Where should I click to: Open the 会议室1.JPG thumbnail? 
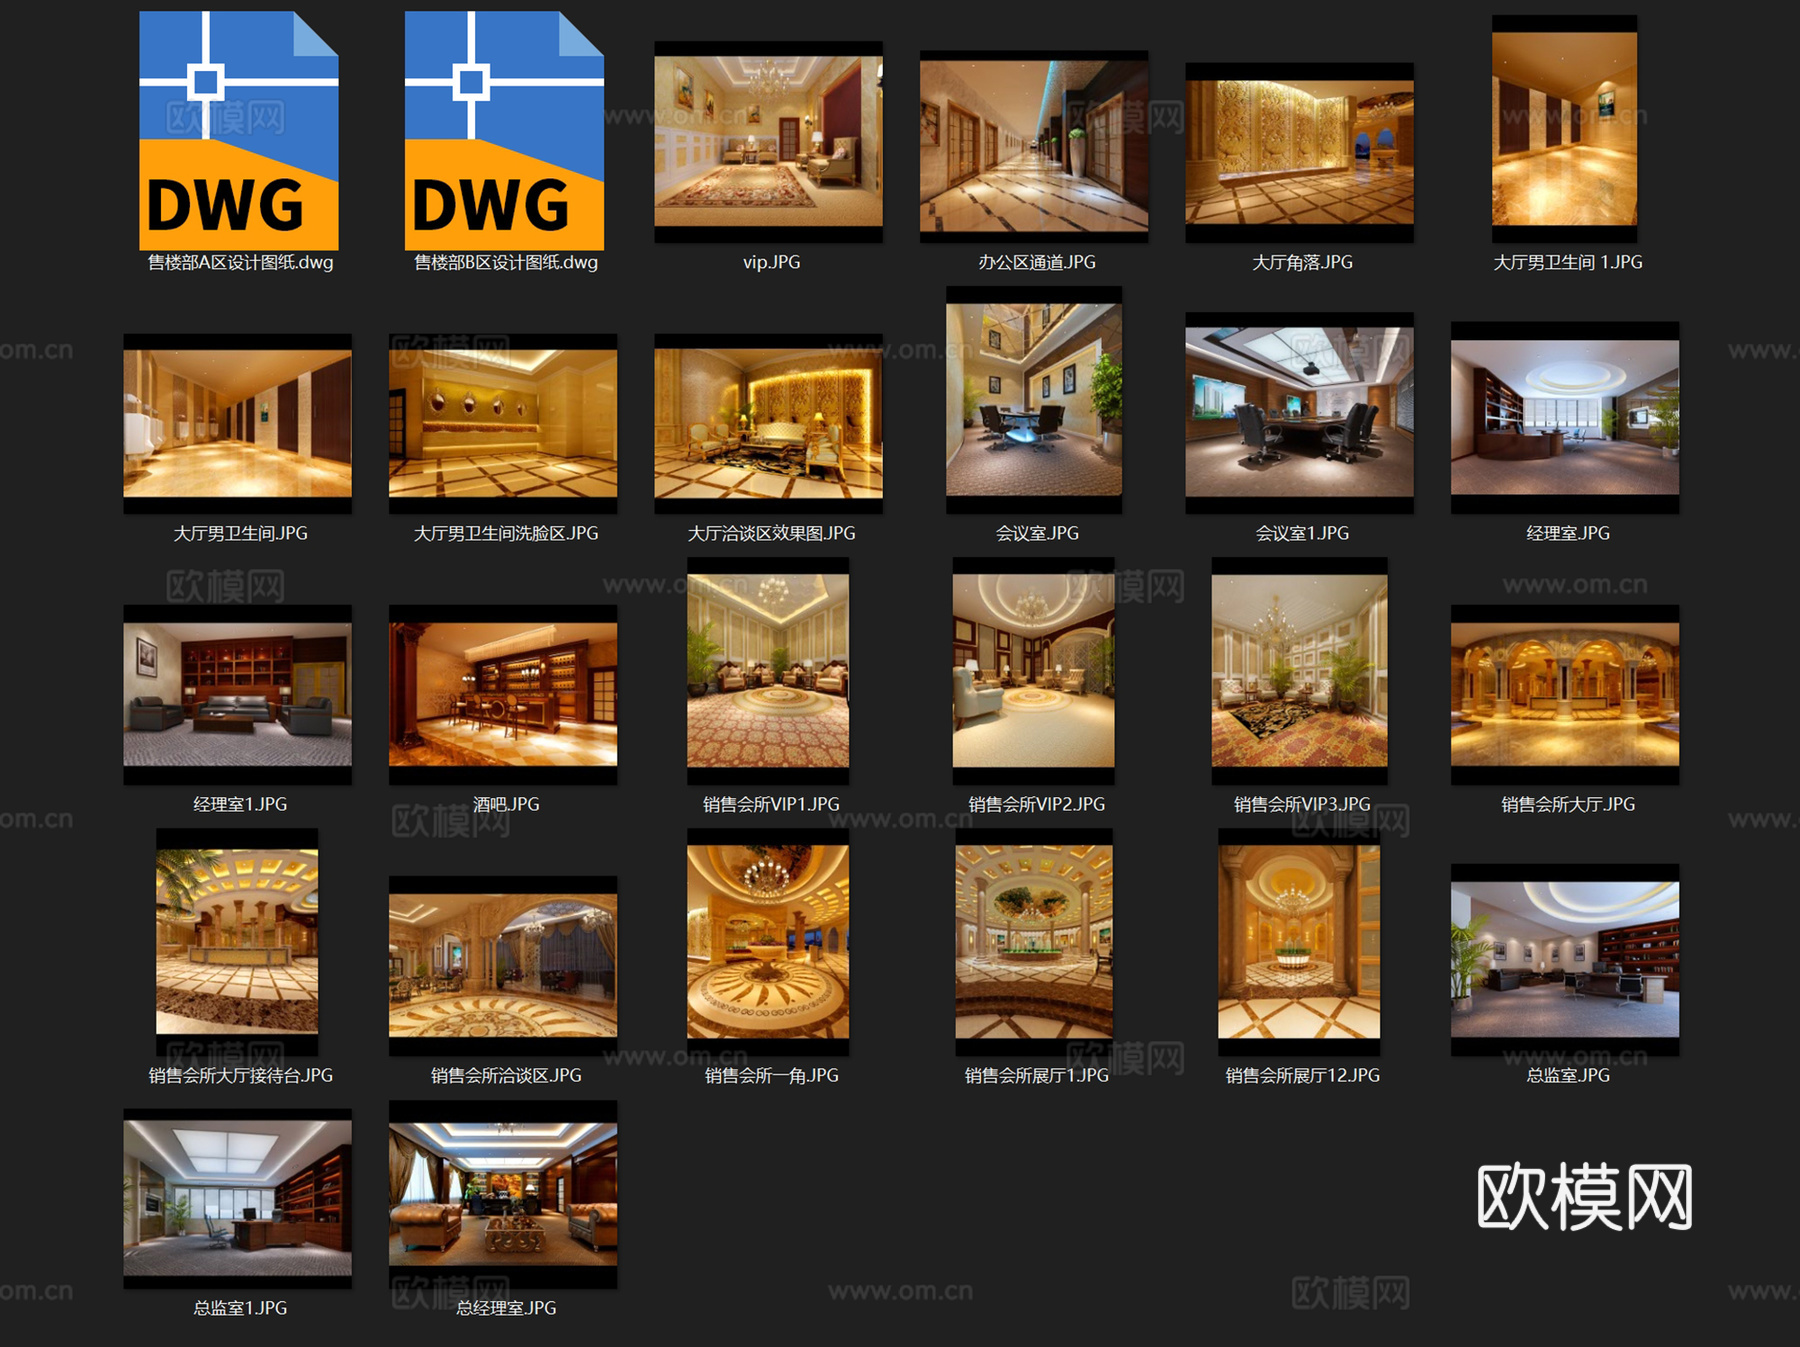(x=1299, y=413)
